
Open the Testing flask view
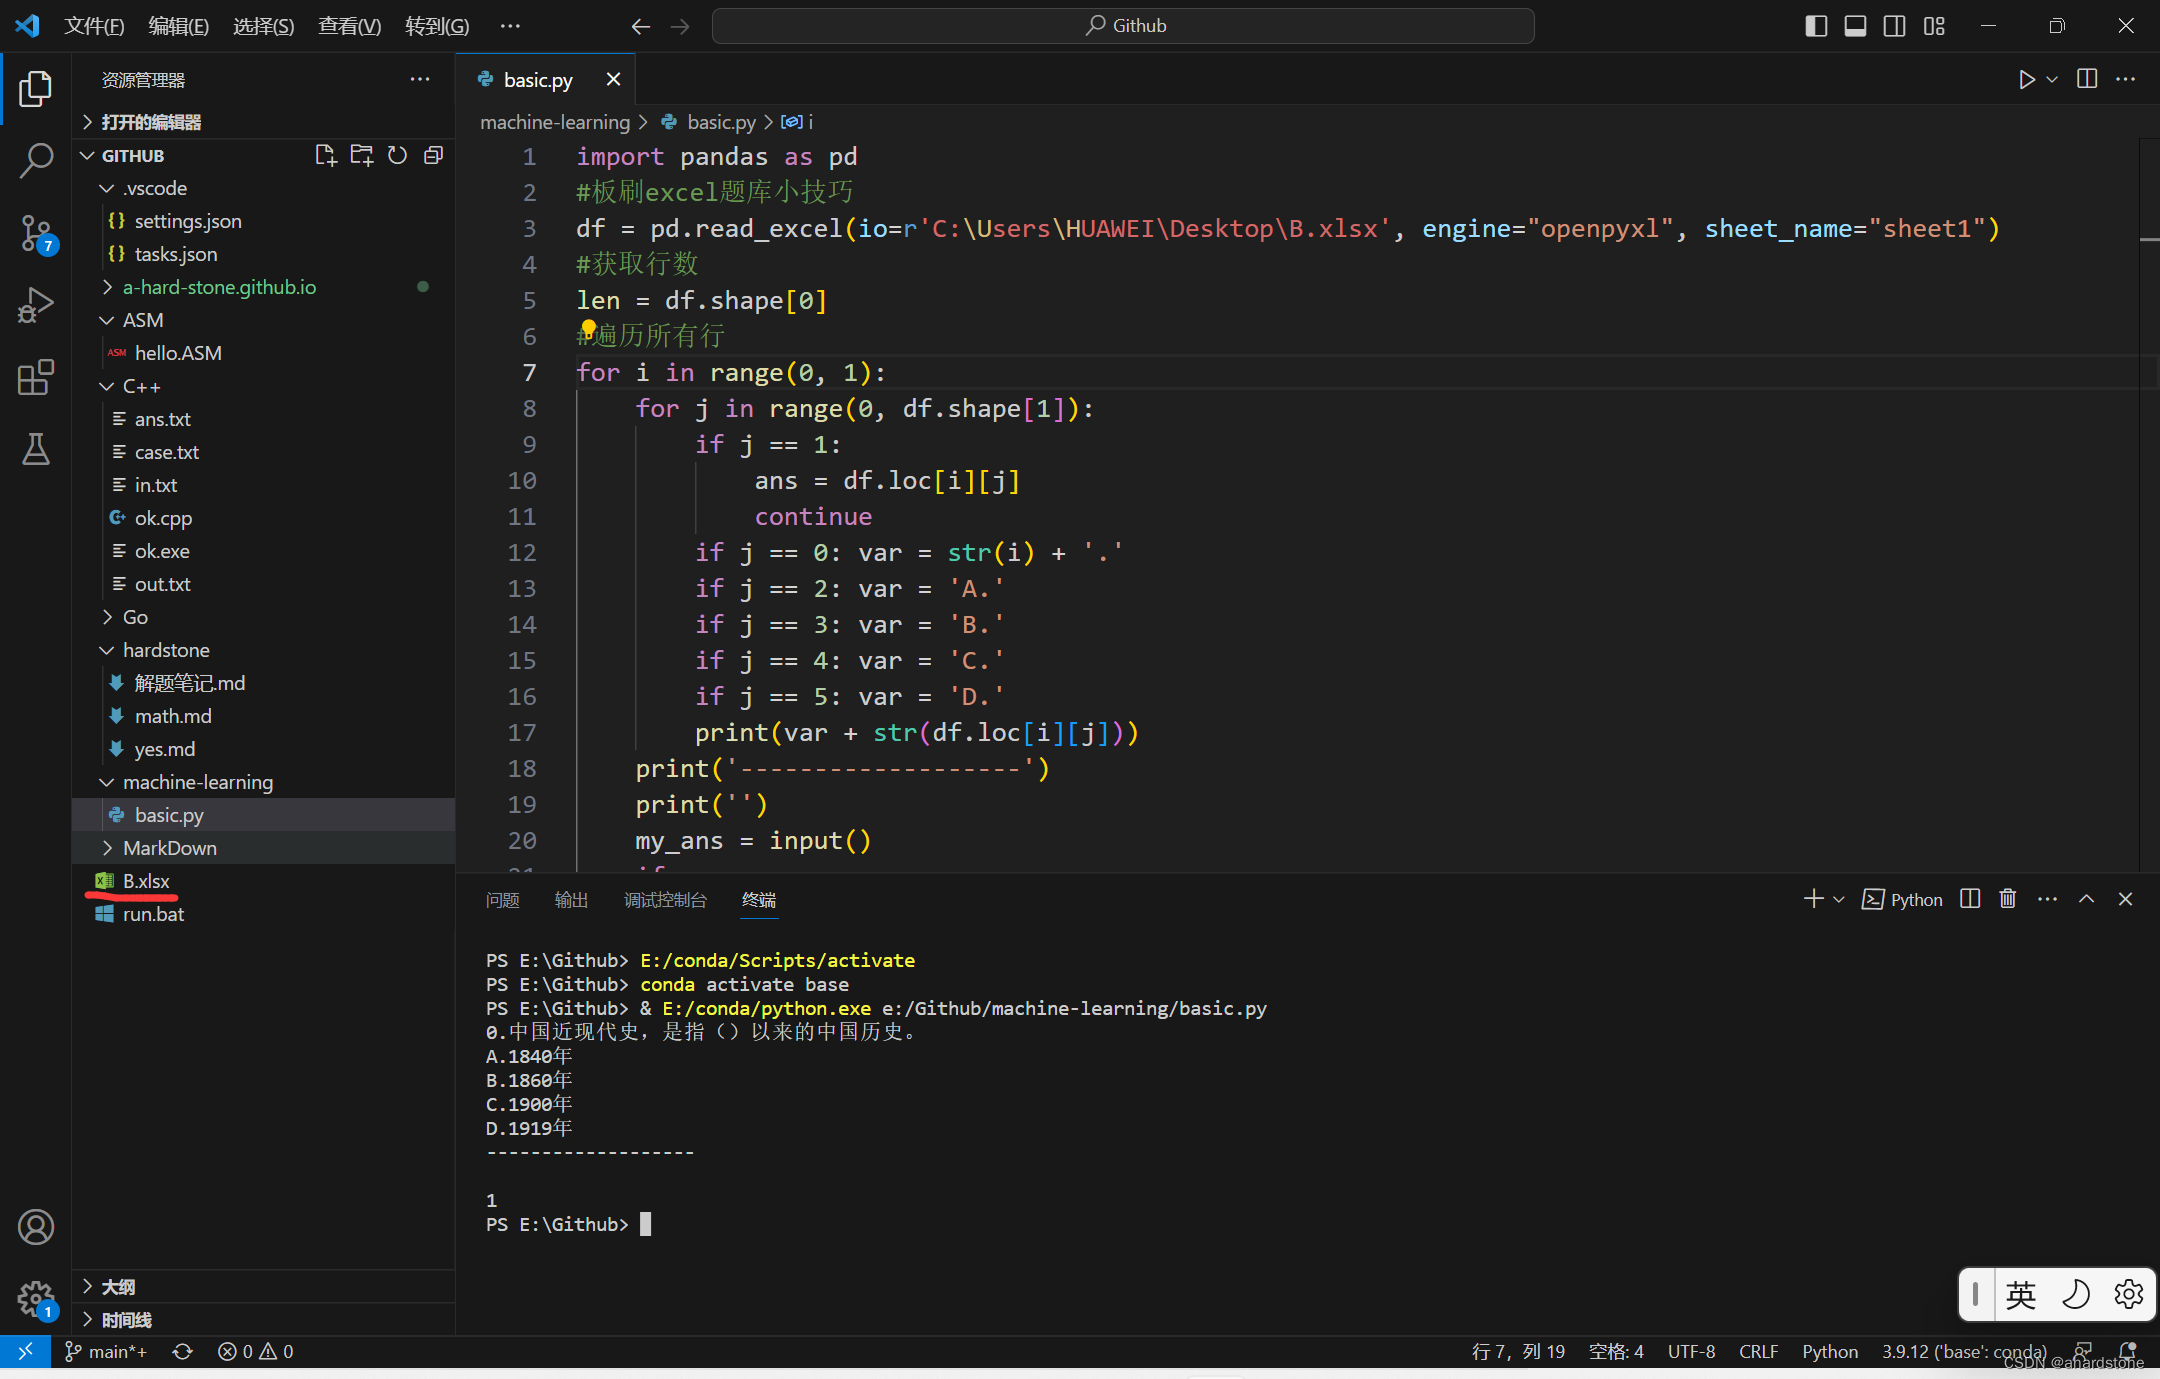pyautogui.click(x=36, y=450)
